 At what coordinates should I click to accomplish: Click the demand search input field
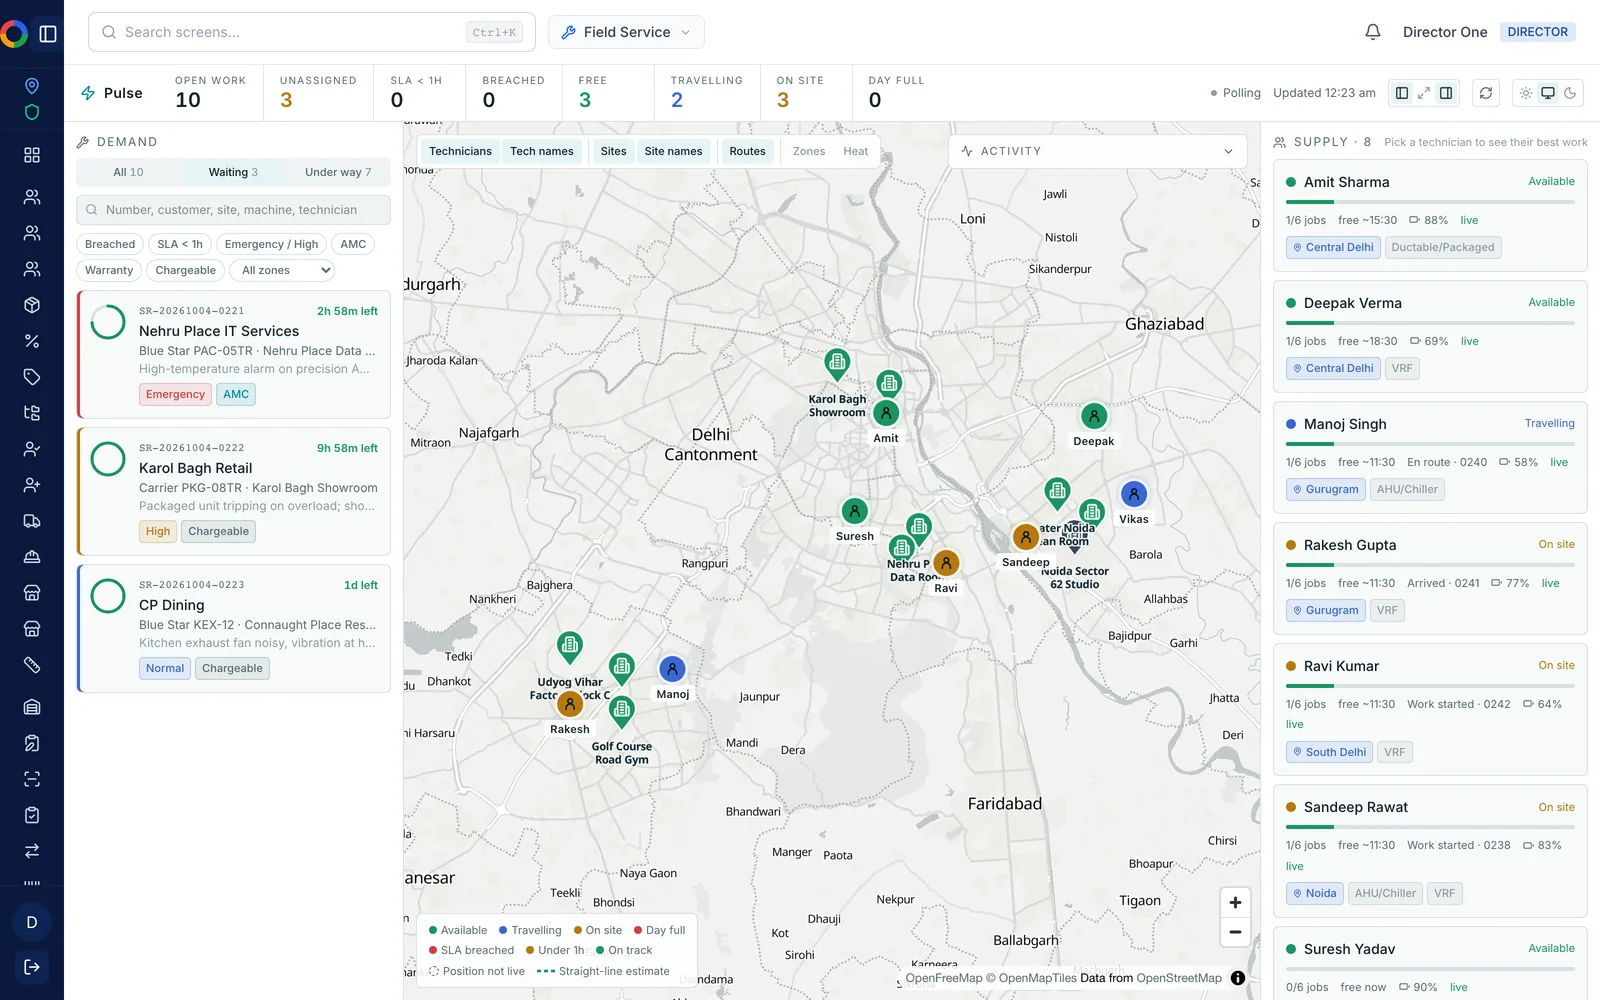click(x=234, y=210)
